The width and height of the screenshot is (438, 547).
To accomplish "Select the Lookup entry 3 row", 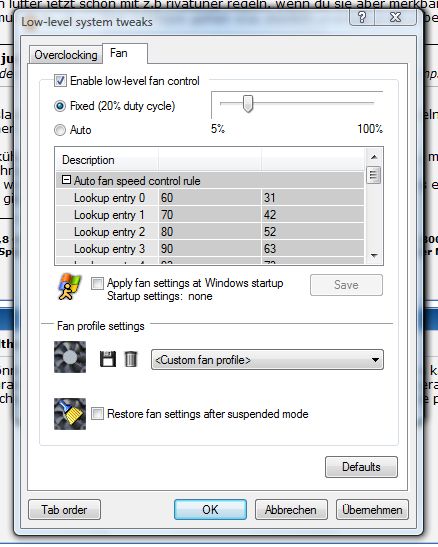I will 210,249.
